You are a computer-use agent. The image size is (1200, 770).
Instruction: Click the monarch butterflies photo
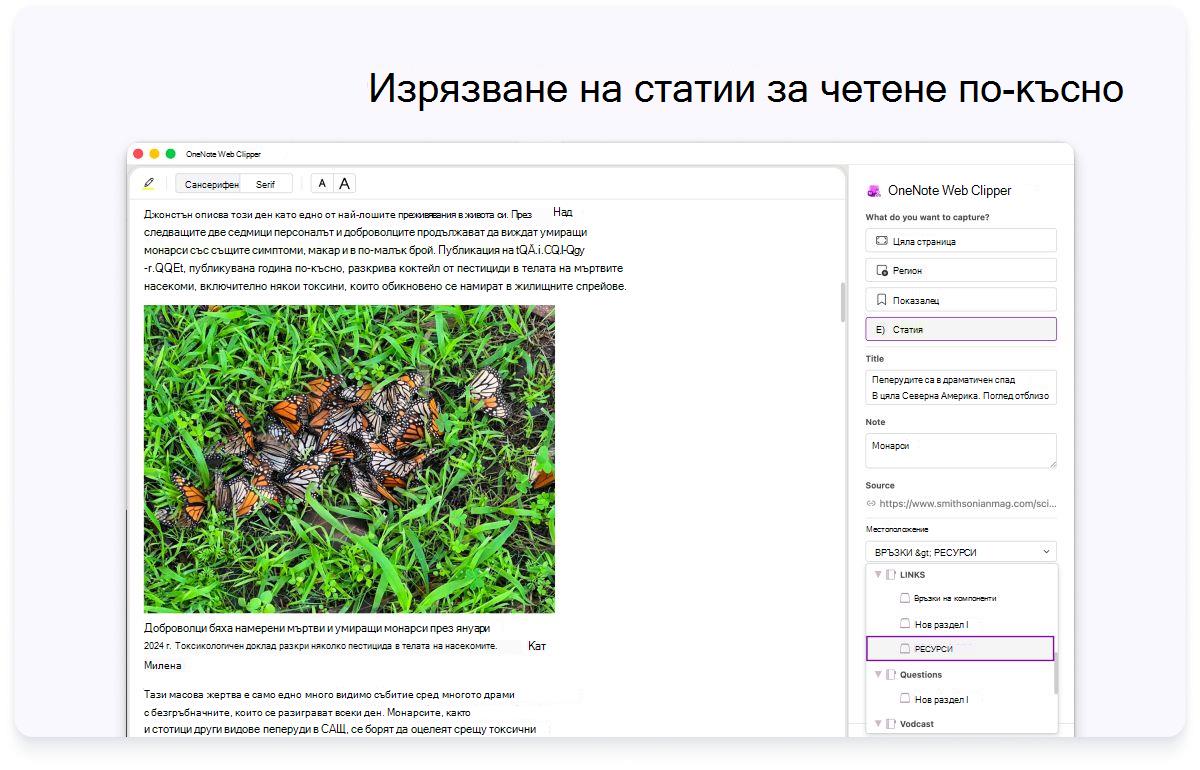click(x=349, y=459)
